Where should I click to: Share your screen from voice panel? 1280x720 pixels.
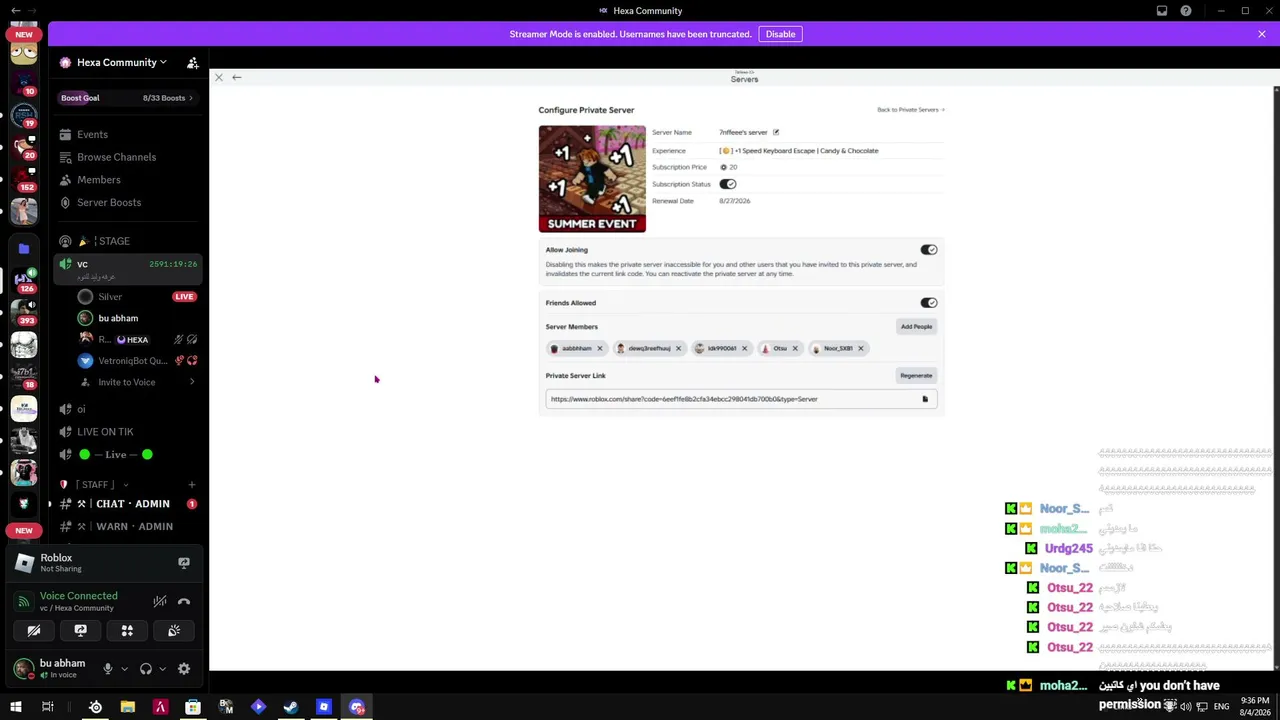(x=81, y=631)
